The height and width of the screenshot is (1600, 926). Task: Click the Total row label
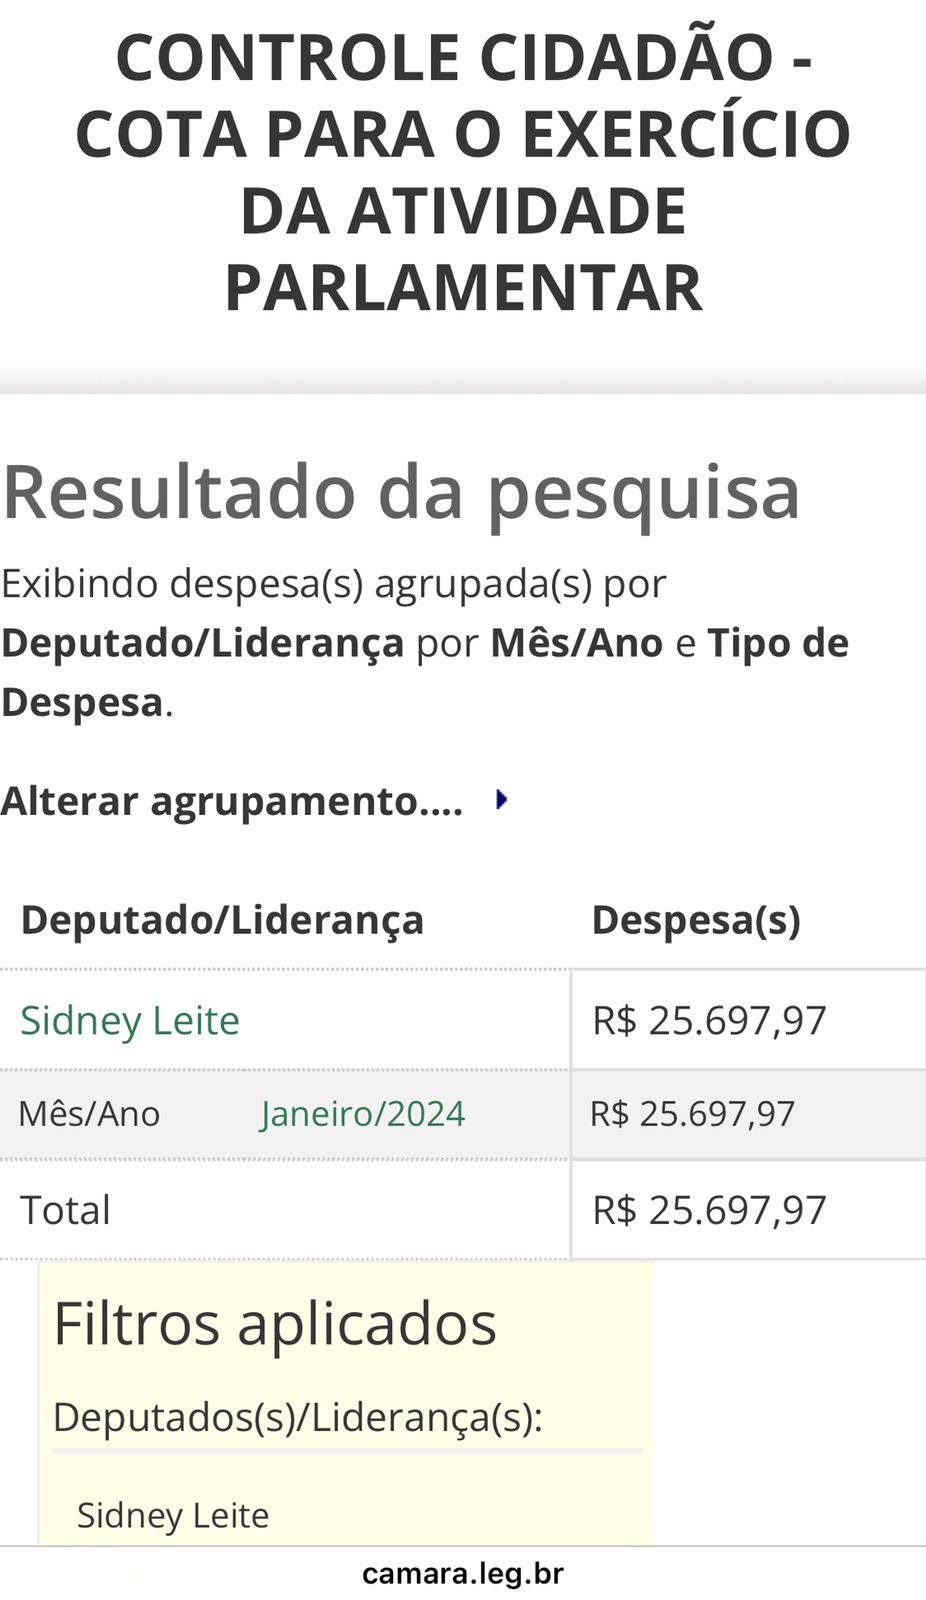(x=65, y=1210)
